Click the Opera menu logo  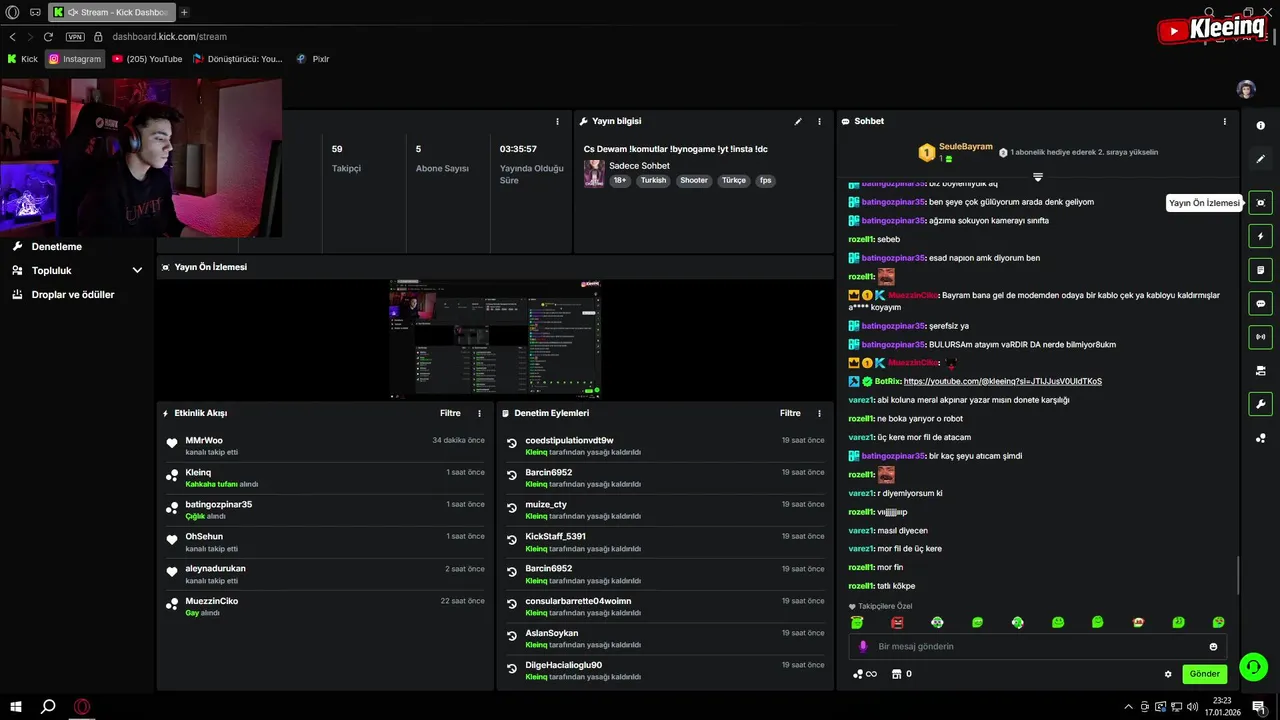click(x=13, y=12)
